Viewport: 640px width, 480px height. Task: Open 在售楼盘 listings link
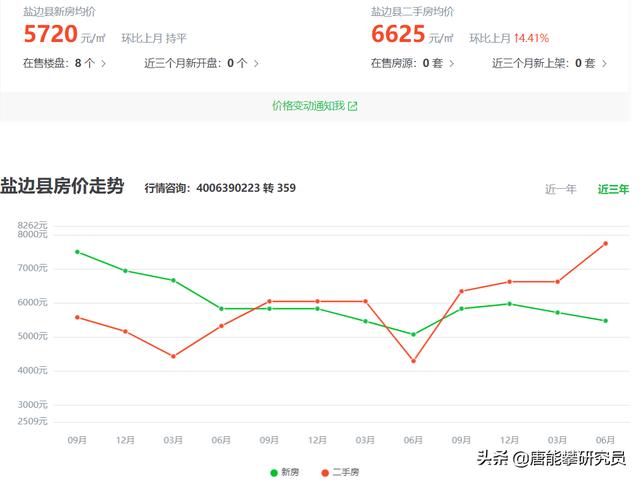(64, 63)
